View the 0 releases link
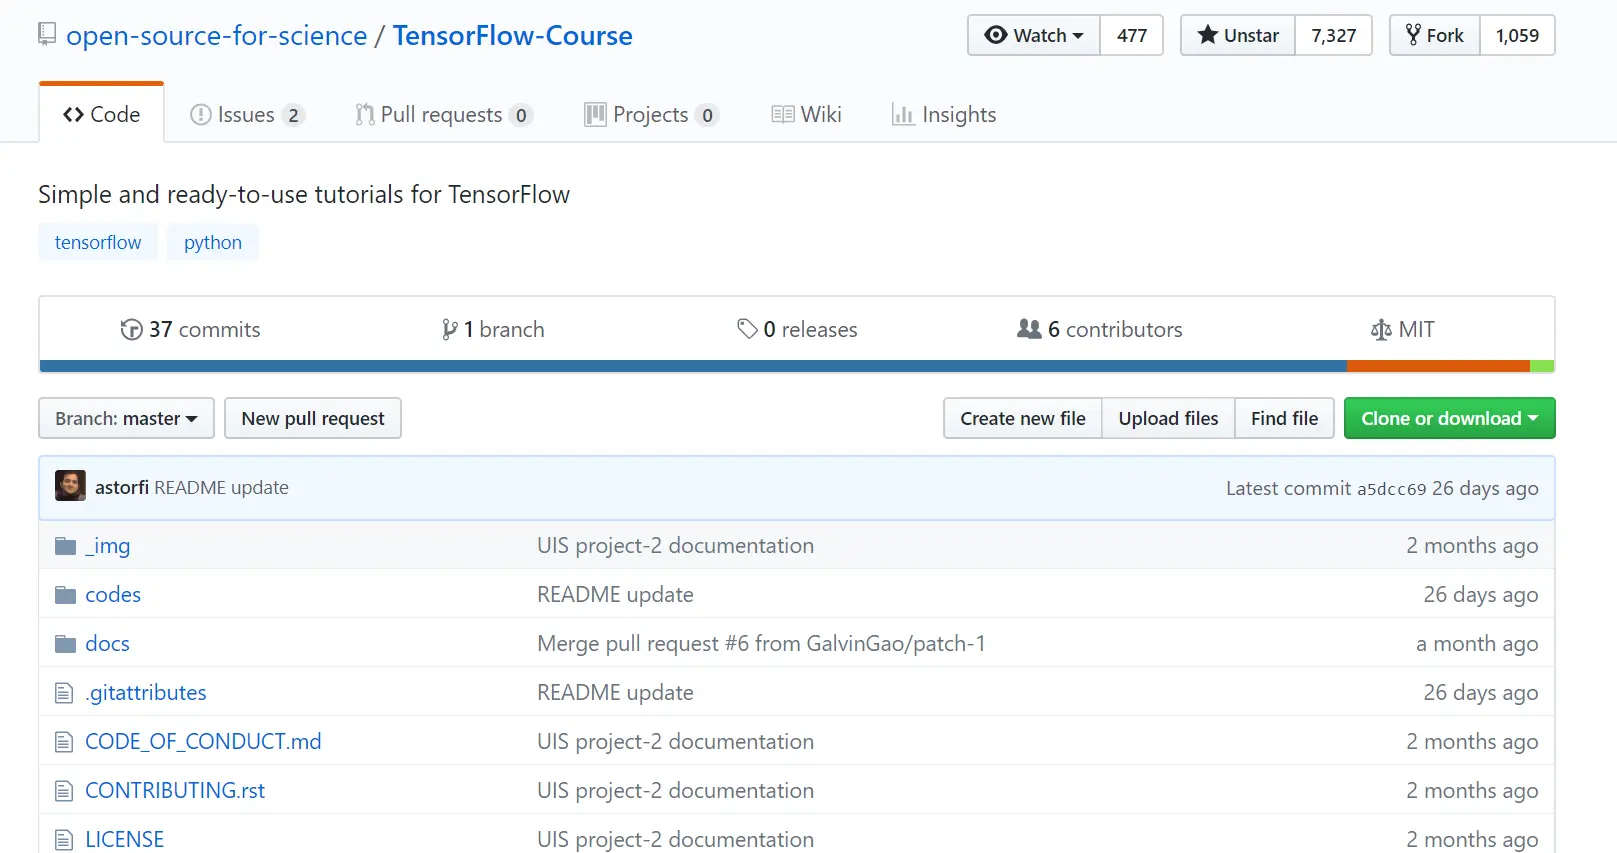Screen dimensions: 1617x853 click(797, 329)
